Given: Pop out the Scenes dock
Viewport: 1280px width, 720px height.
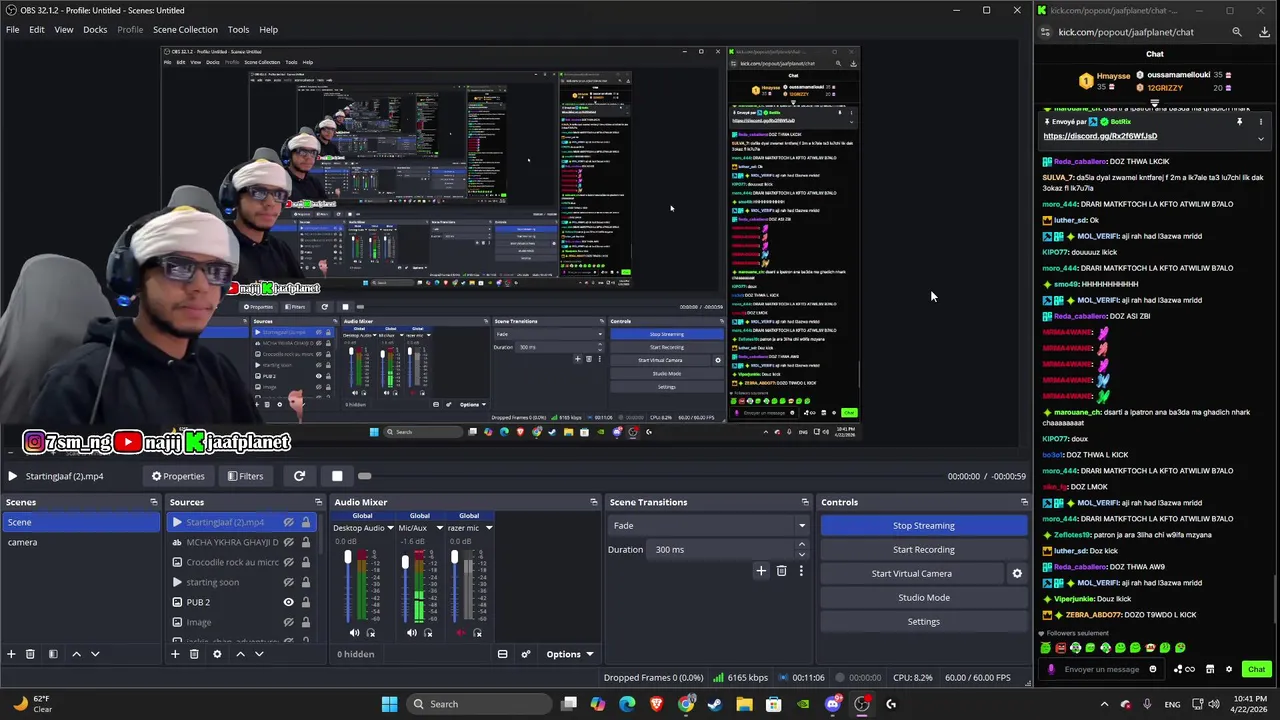Looking at the screenshot, I should [x=153, y=502].
